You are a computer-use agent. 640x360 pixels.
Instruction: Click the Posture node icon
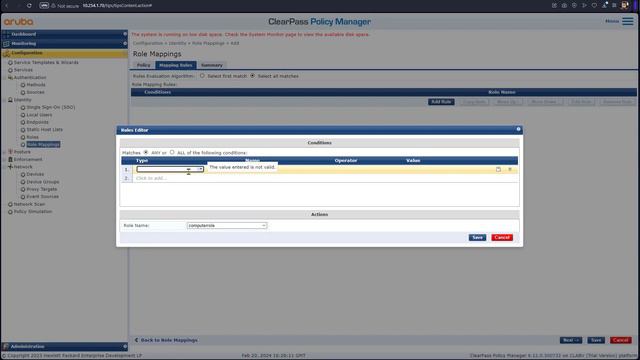tap(10, 152)
